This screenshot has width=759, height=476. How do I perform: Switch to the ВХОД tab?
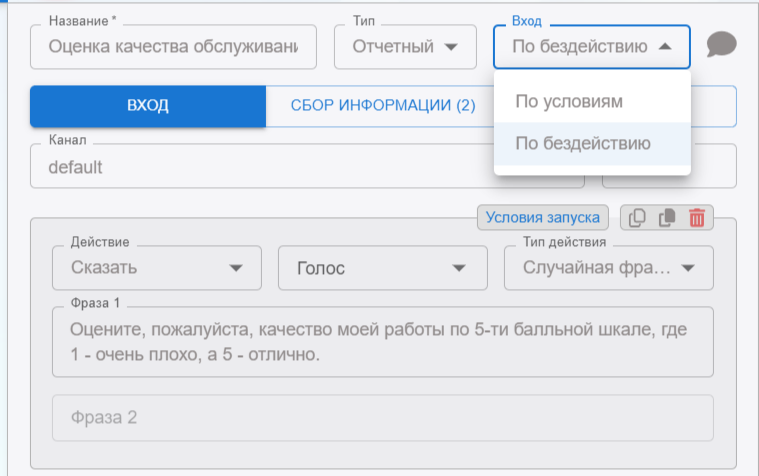[147, 106]
